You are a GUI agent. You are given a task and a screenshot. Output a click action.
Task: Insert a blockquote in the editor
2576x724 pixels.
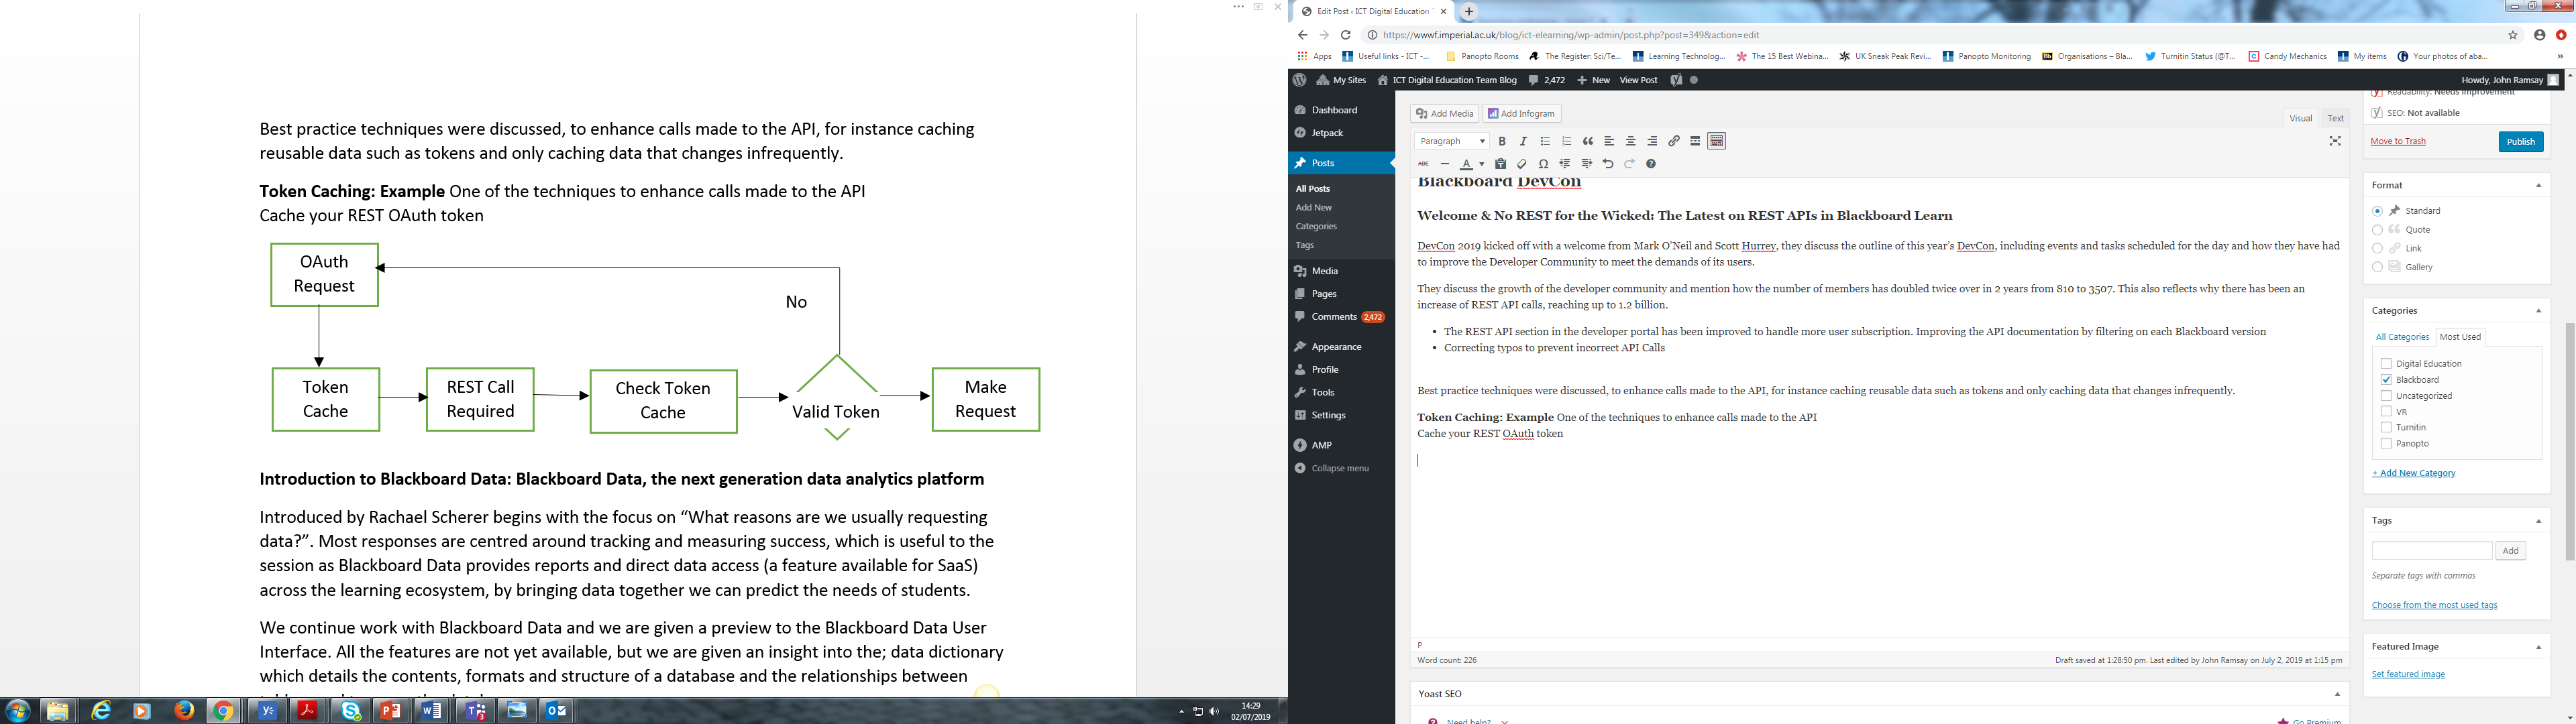tap(1588, 142)
